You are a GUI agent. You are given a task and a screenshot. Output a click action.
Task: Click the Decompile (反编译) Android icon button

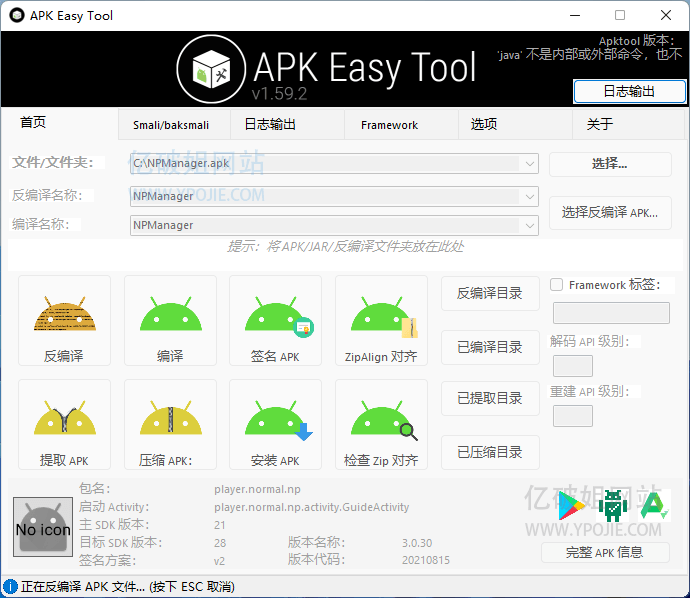(64, 320)
